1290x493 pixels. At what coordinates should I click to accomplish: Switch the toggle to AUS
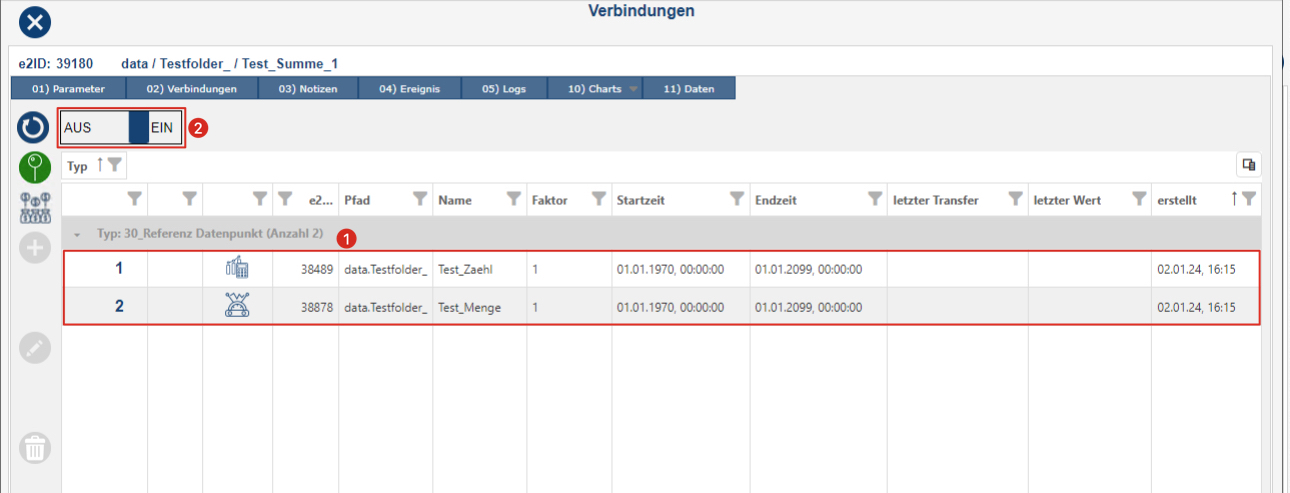click(93, 128)
